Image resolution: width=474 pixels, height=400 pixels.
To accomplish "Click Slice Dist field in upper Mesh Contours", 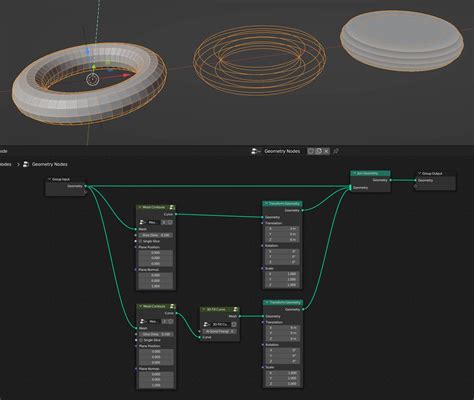I will click(x=156, y=235).
